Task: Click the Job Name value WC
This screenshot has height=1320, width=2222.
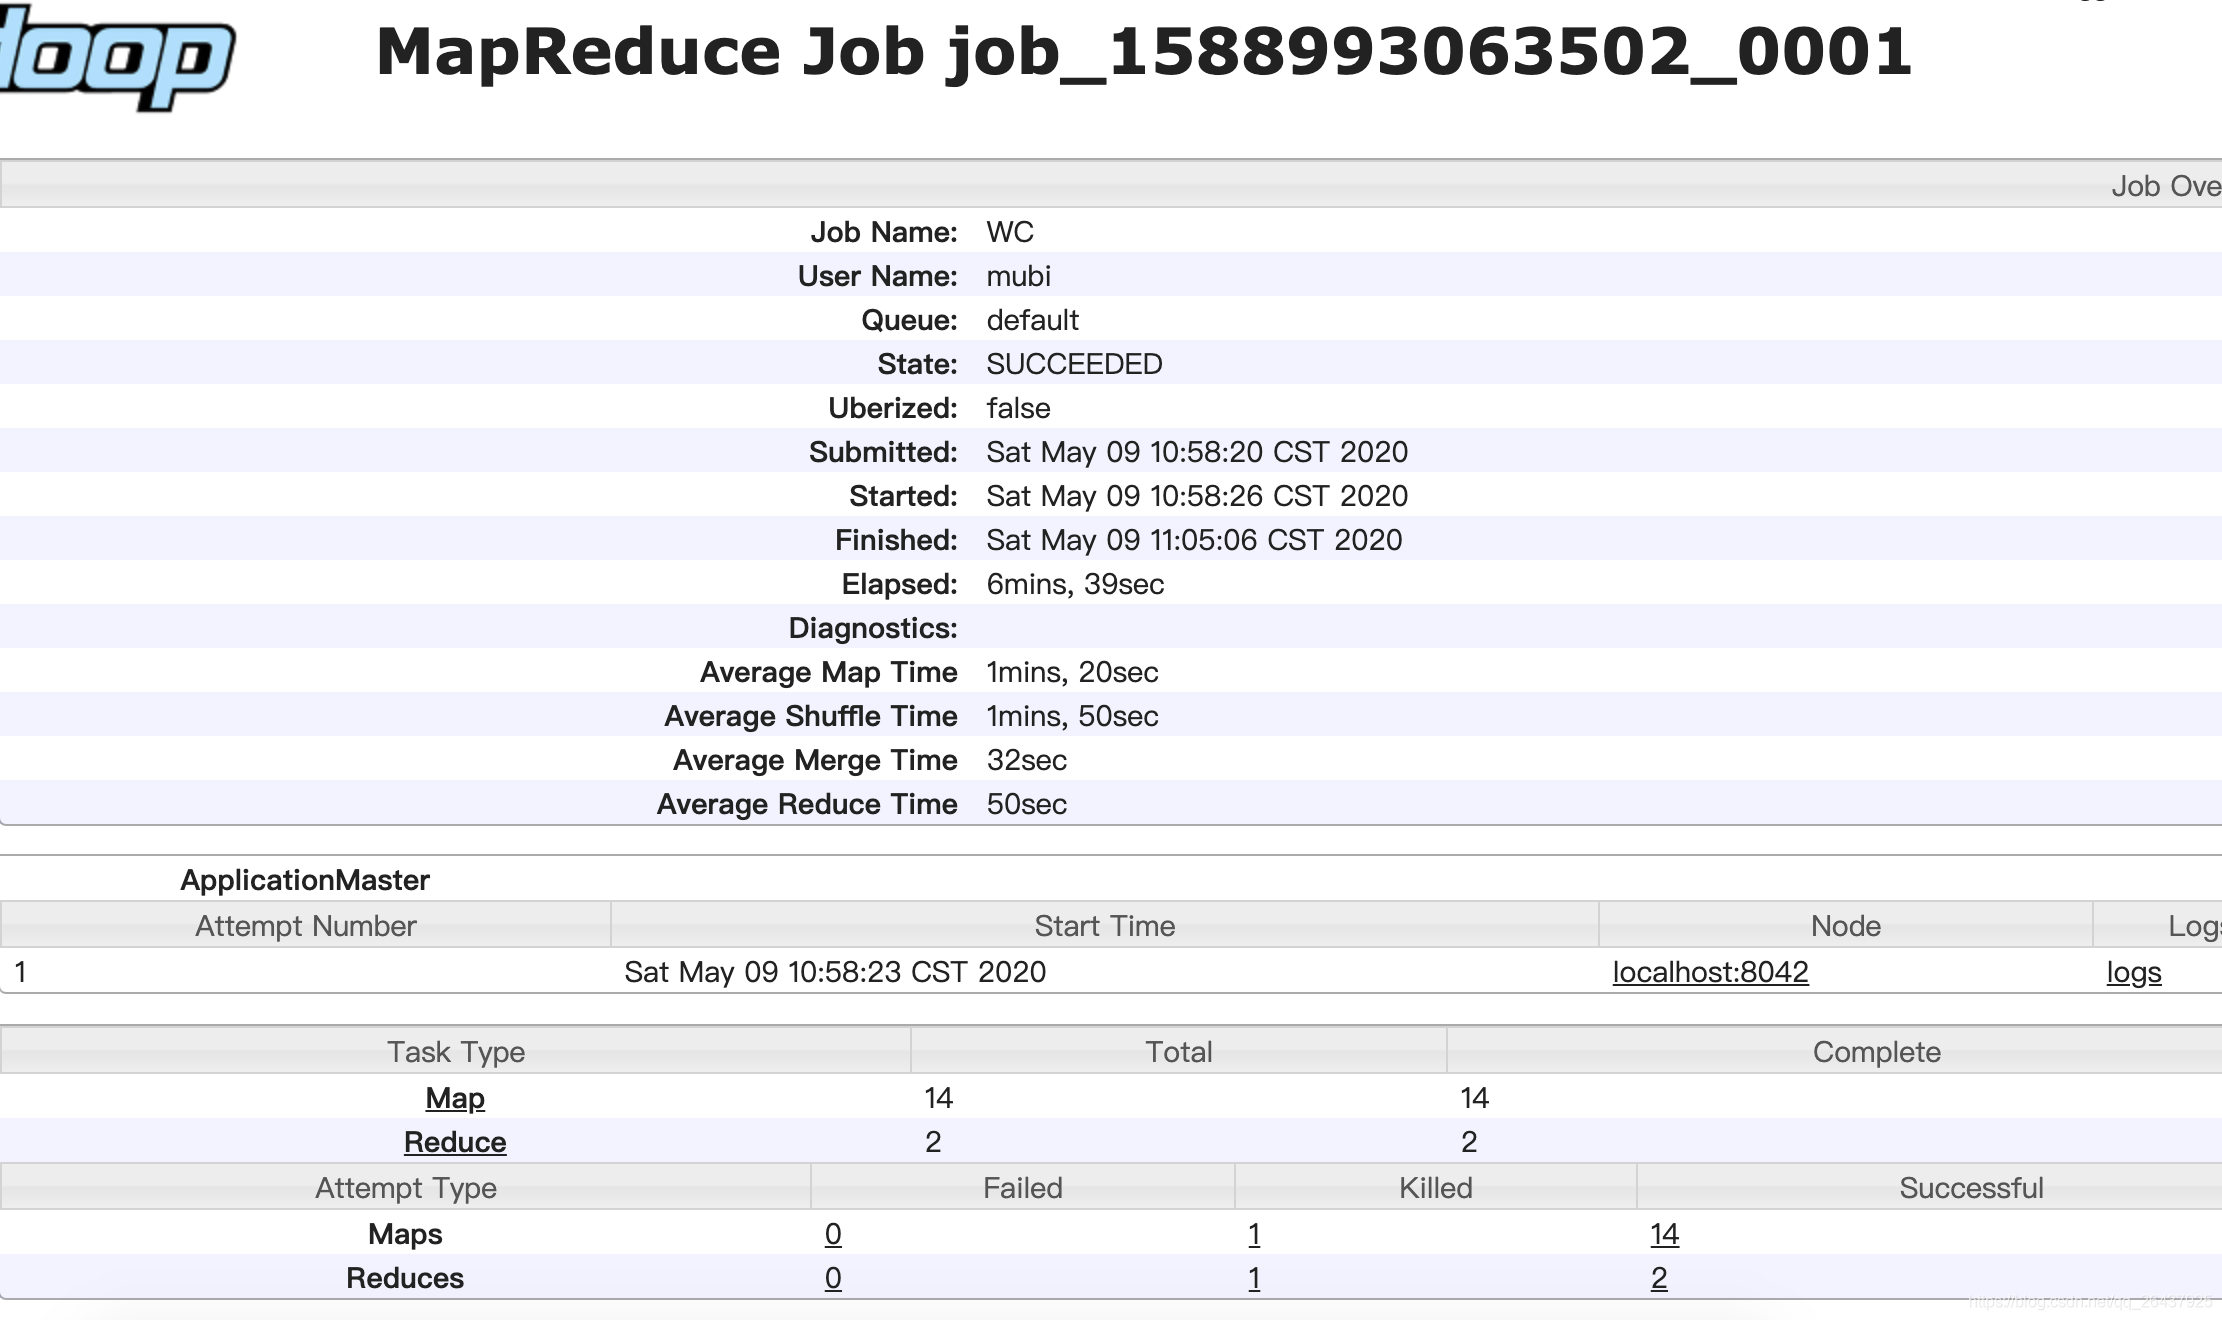Action: pos(1010,232)
